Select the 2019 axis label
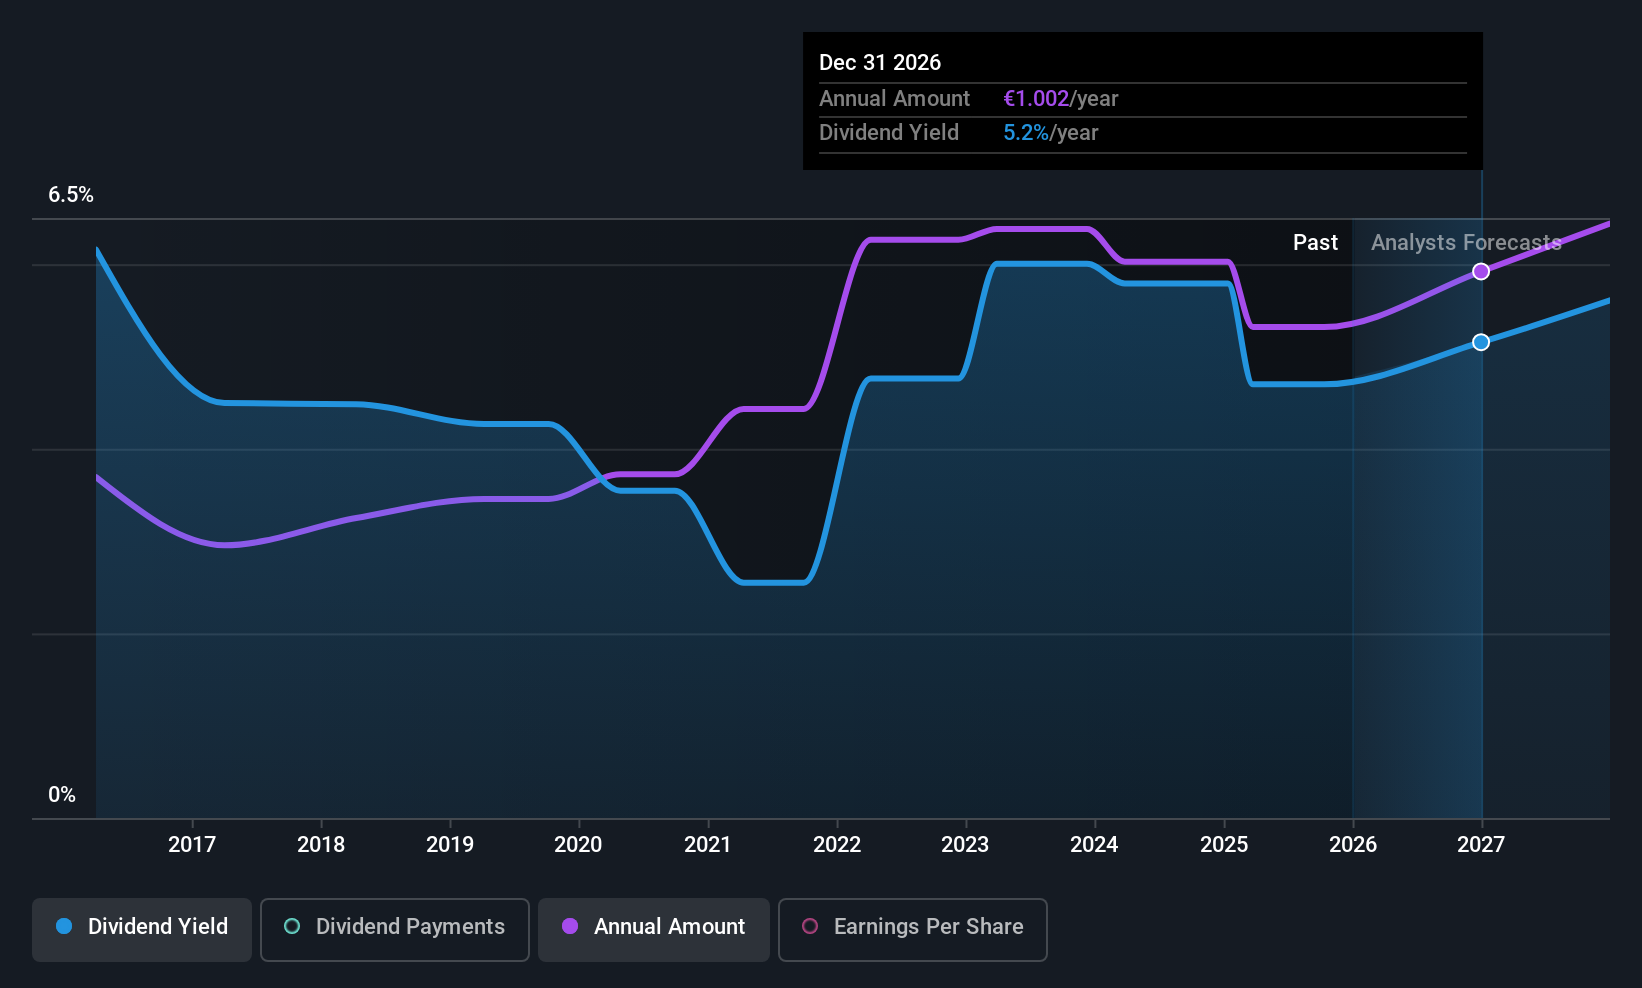 coord(450,845)
